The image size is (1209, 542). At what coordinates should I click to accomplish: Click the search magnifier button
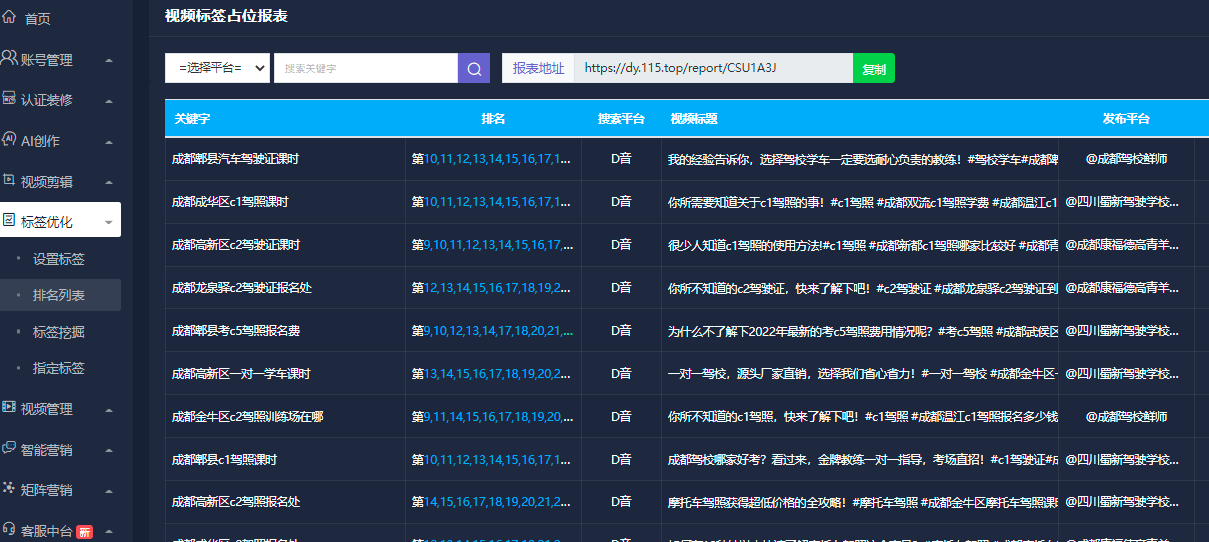tap(474, 68)
